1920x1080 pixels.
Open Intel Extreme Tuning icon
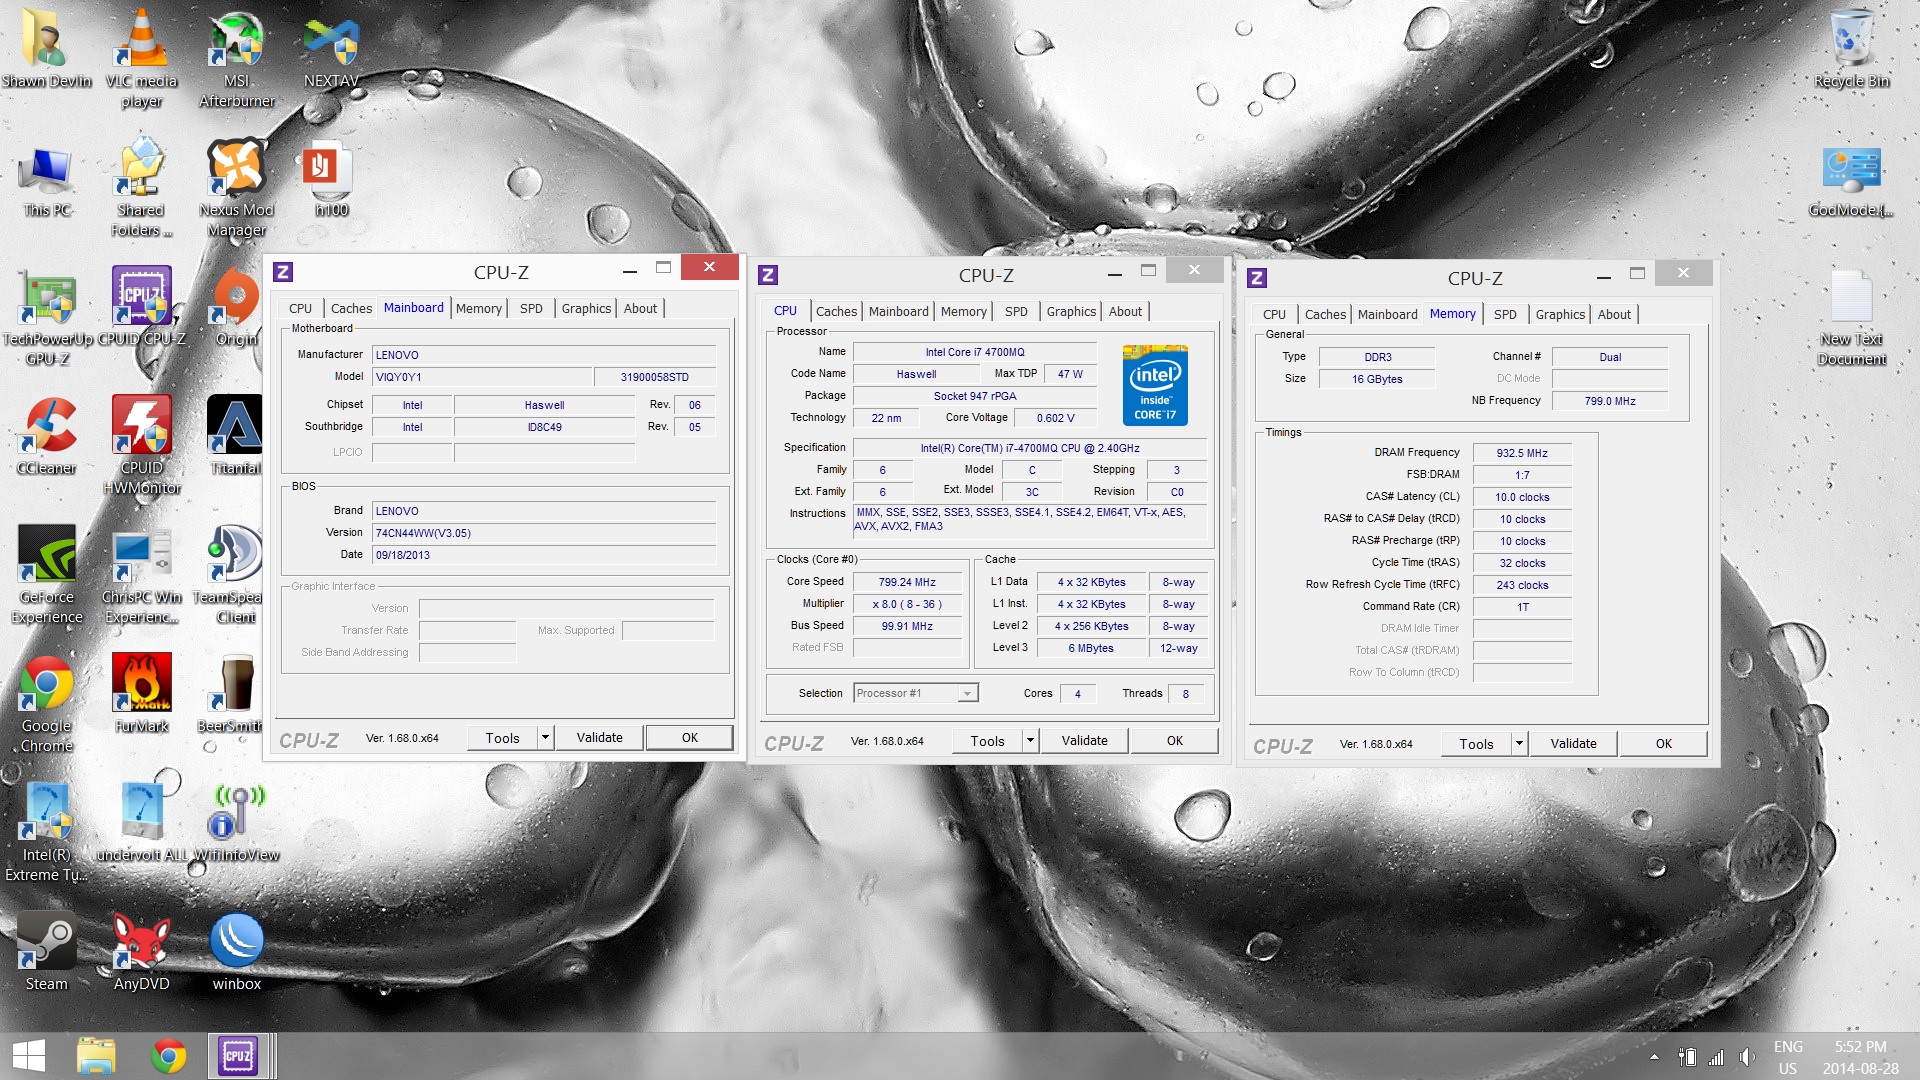click(x=47, y=833)
